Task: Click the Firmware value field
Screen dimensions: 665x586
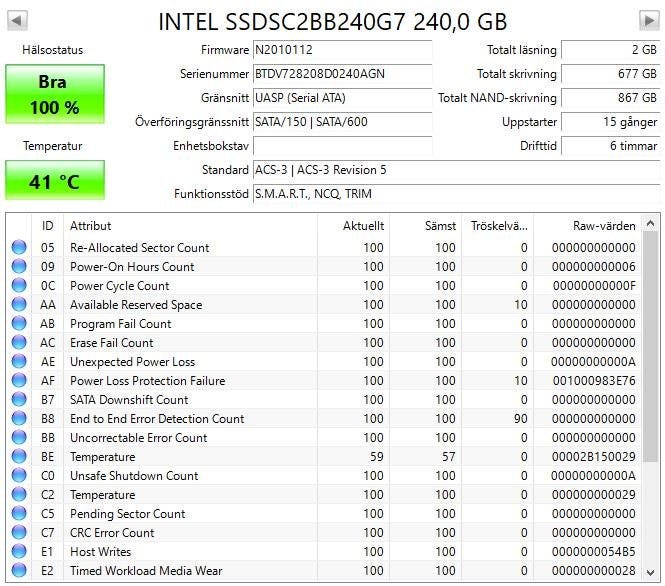Action: coord(341,50)
